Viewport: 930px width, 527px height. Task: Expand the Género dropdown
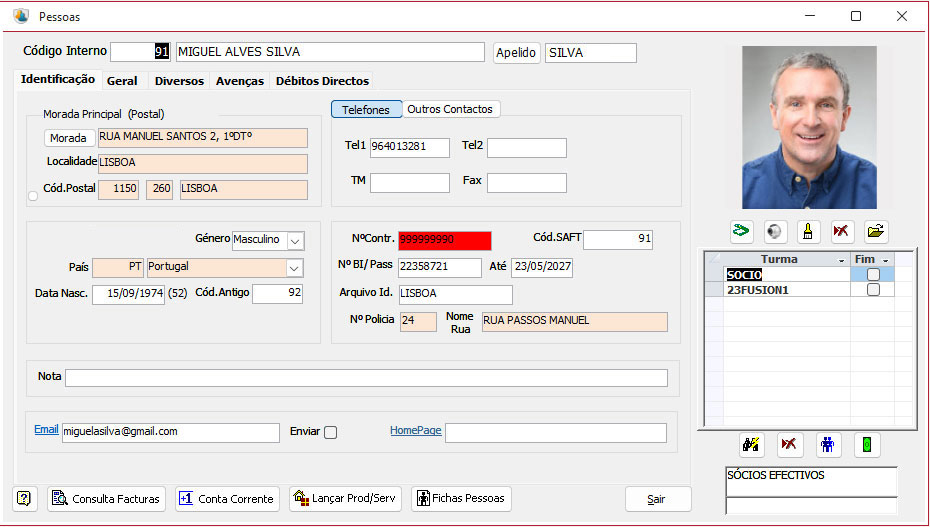(295, 241)
